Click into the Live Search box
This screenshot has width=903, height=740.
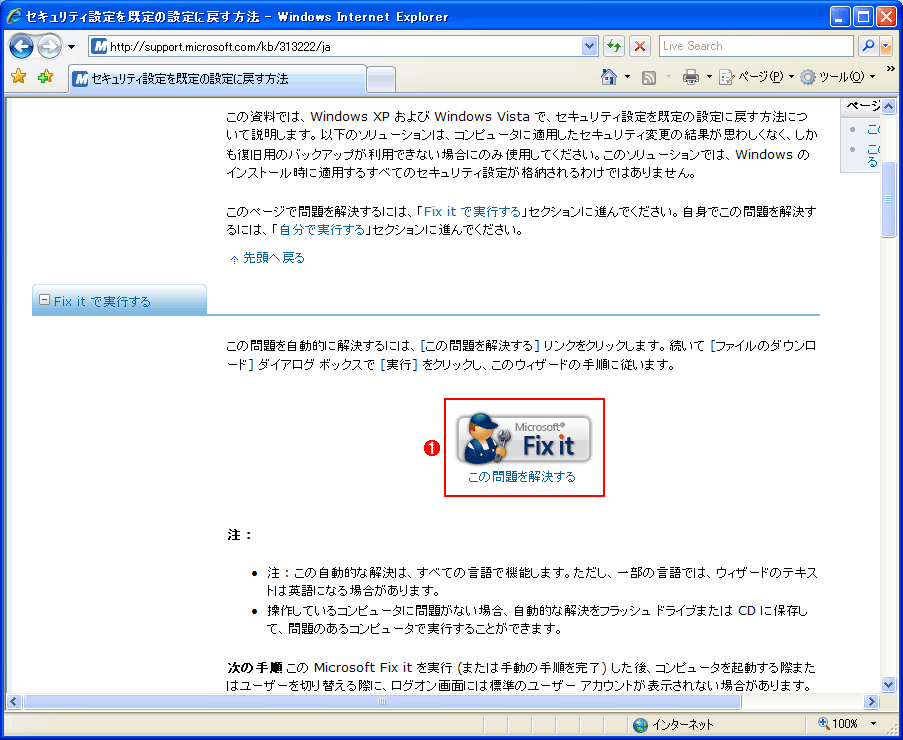[756, 46]
